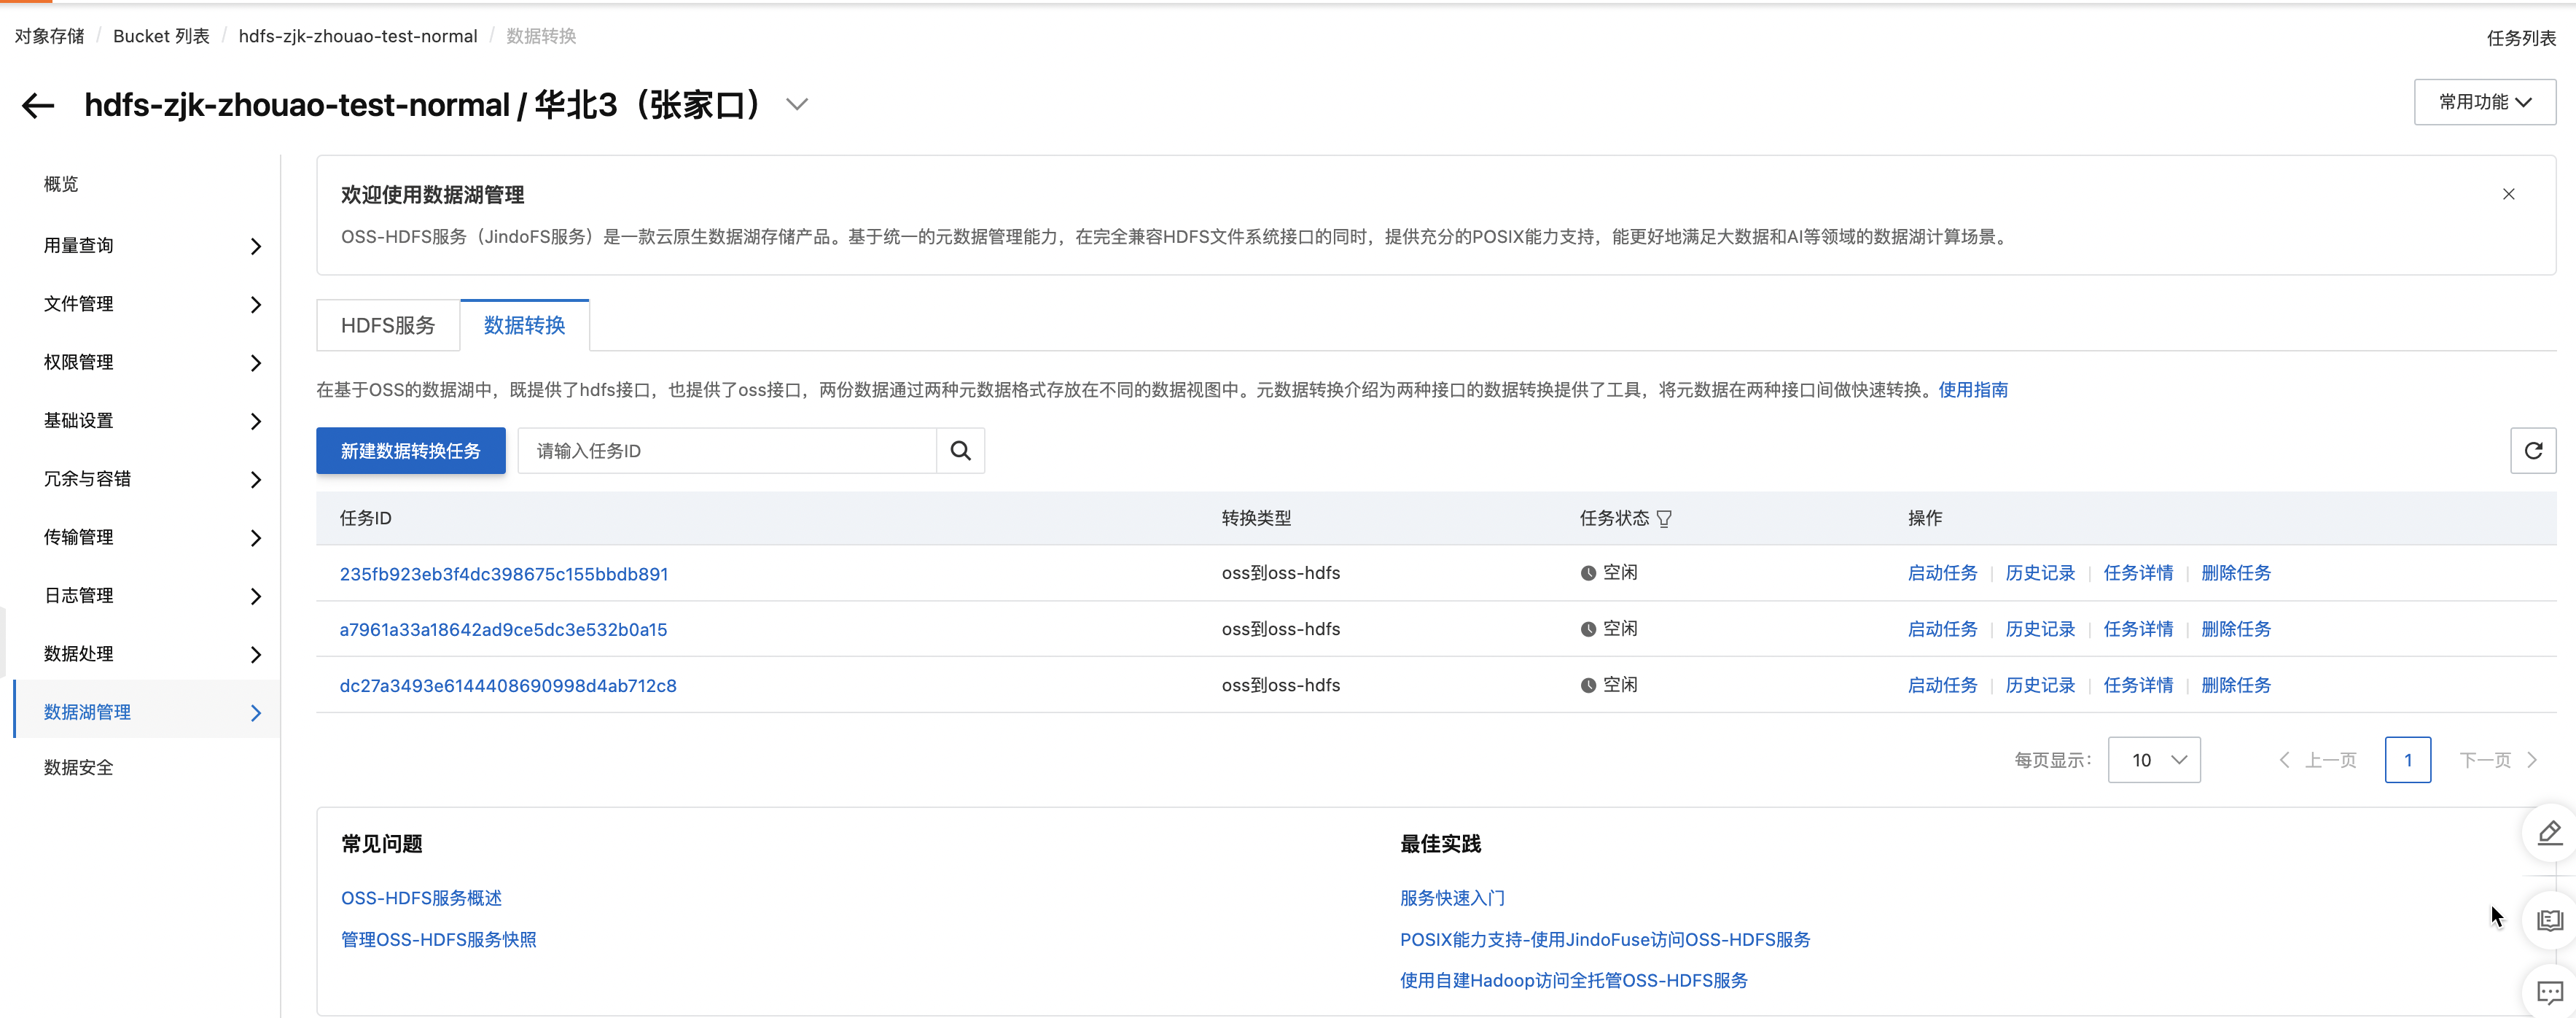This screenshot has width=2576, height=1018.
Task: Click the back arrow next to bucket name
Action: pos(38,105)
